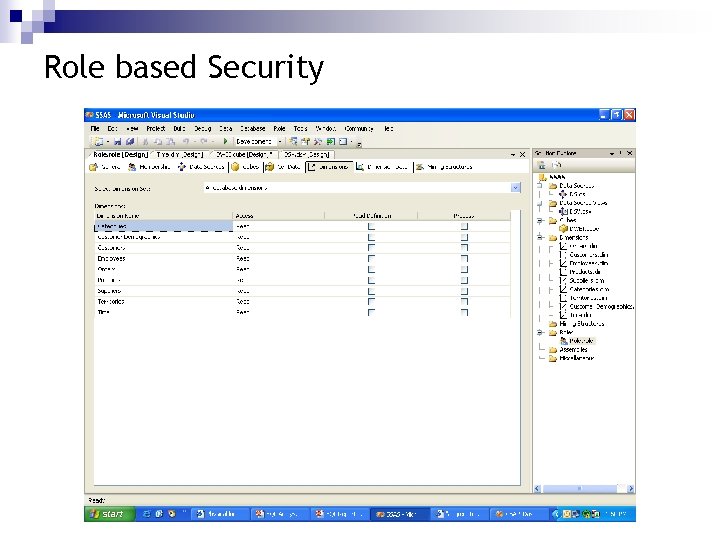Click the green Start Debugging arrow
The width and height of the screenshot is (720, 540).
click(x=225, y=141)
